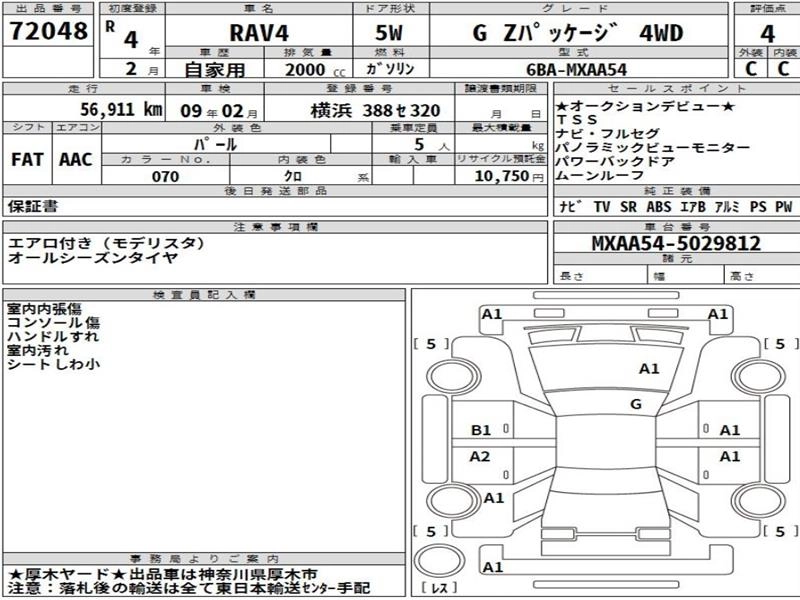Click the ナビ・フルセグ sales point
The height and width of the screenshot is (600, 800).
point(608,134)
